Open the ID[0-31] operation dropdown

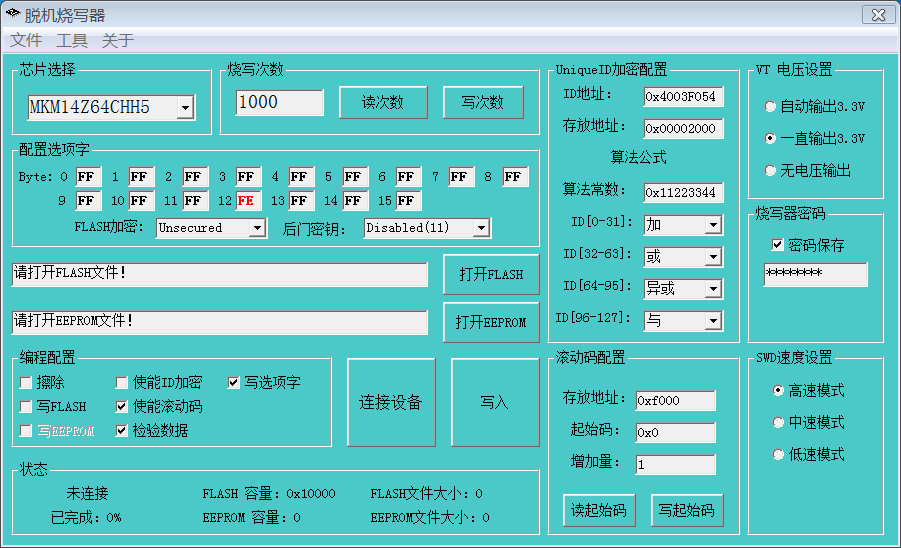tap(713, 225)
